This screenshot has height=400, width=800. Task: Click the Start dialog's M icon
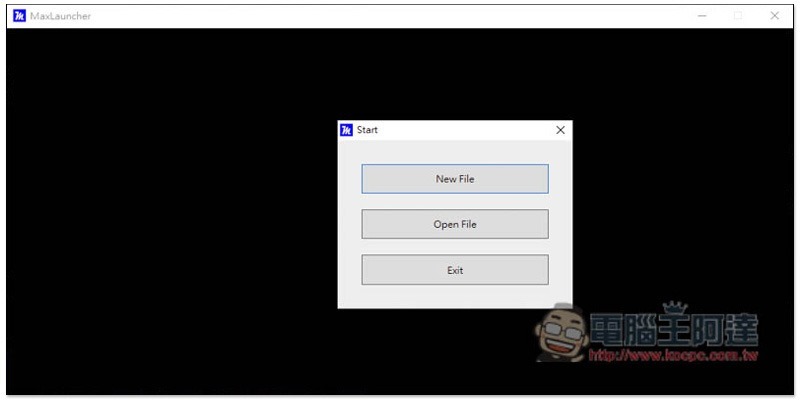(346, 130)
